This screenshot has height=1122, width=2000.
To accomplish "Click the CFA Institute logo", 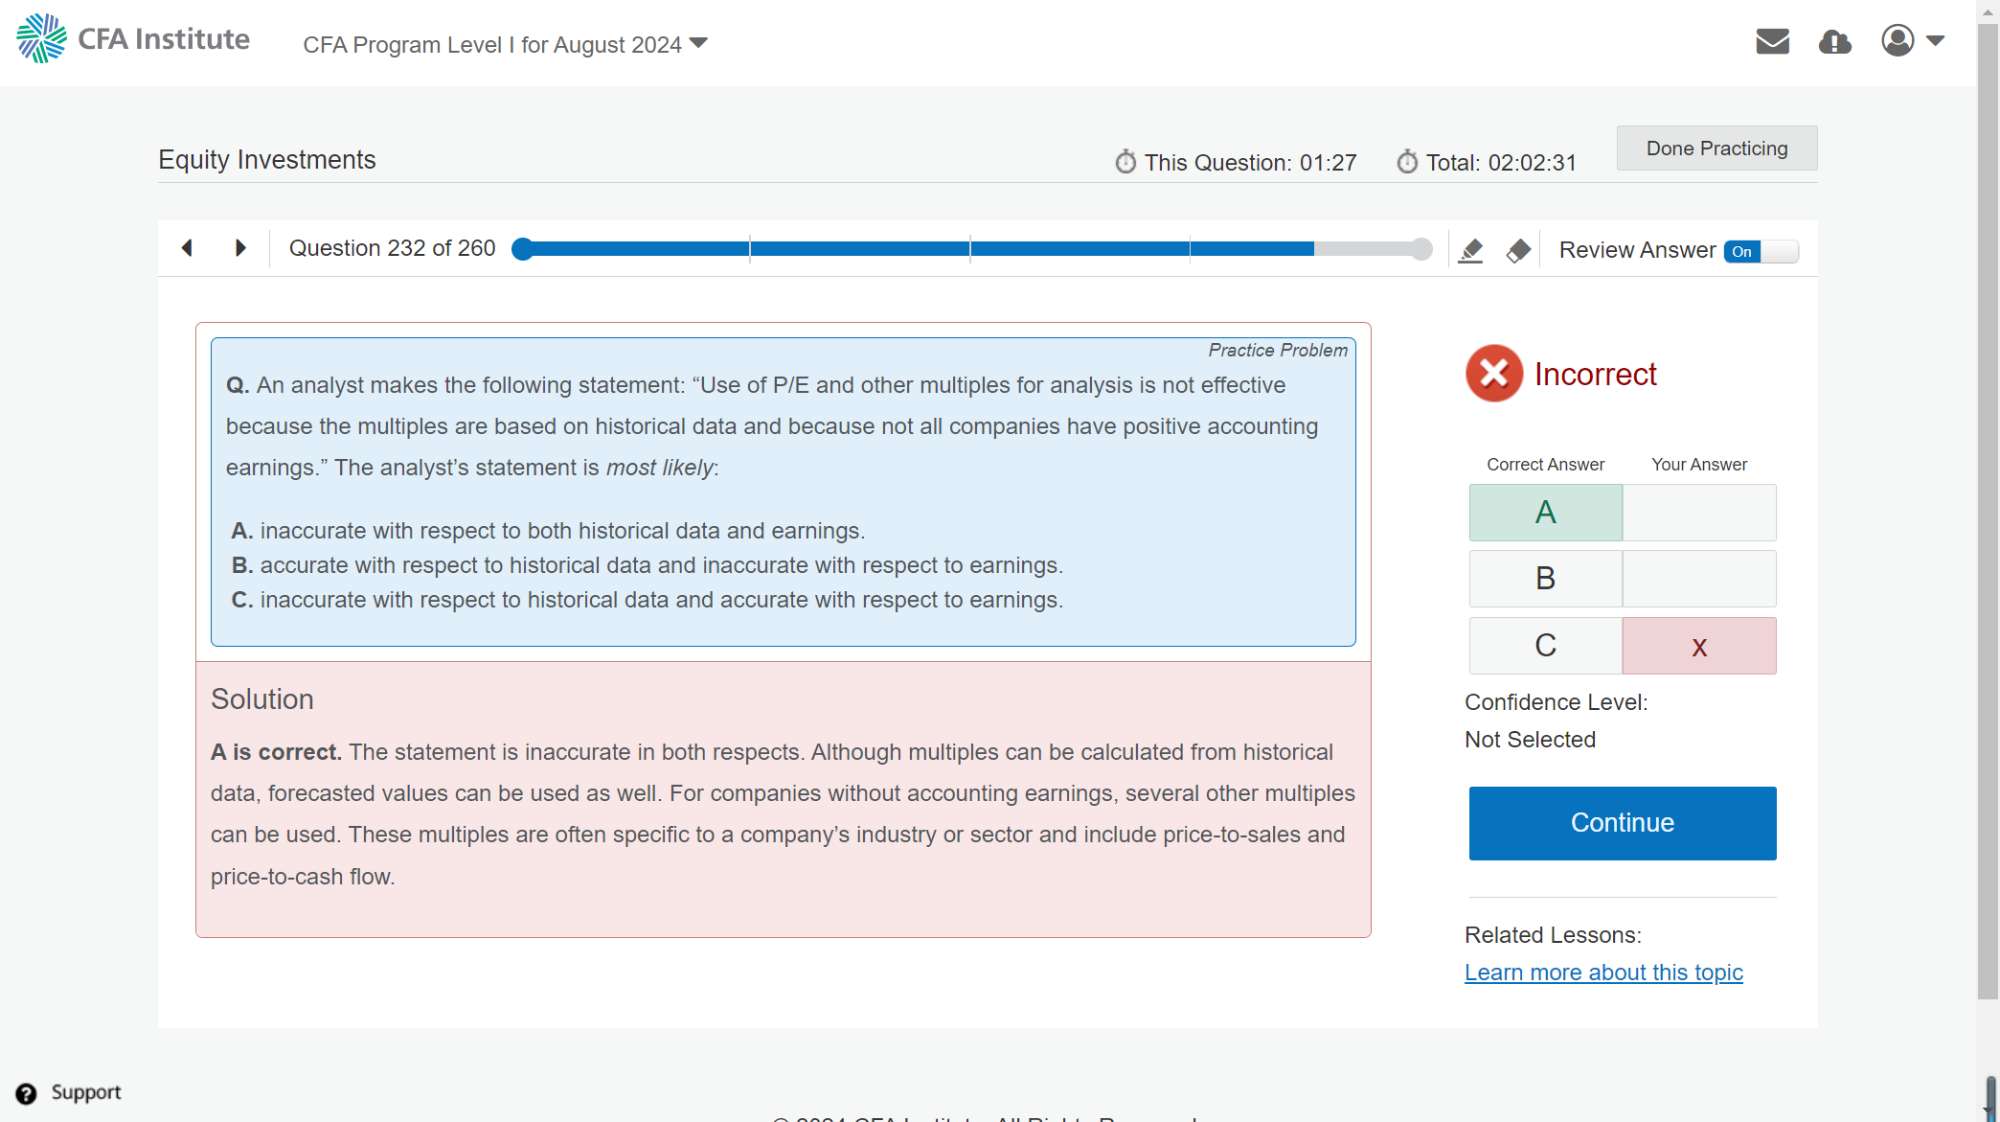I will [133, 39].
